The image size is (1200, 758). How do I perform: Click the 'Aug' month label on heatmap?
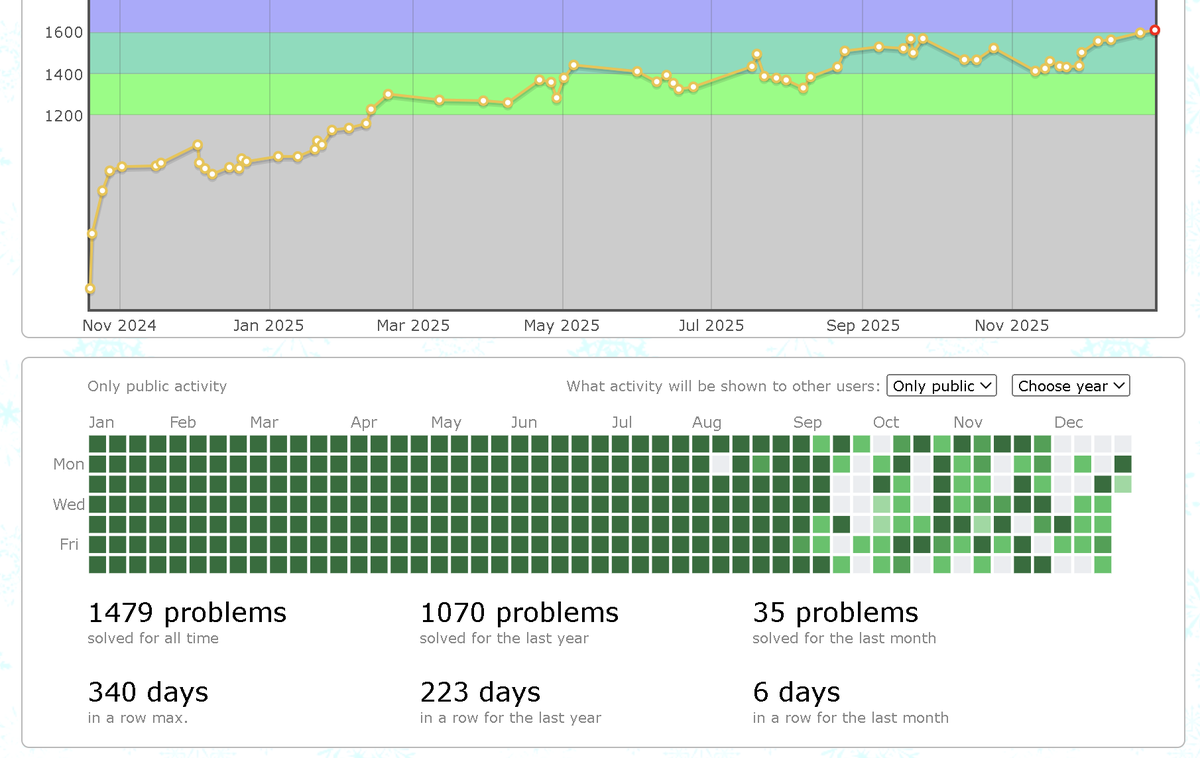click(706, 422)
